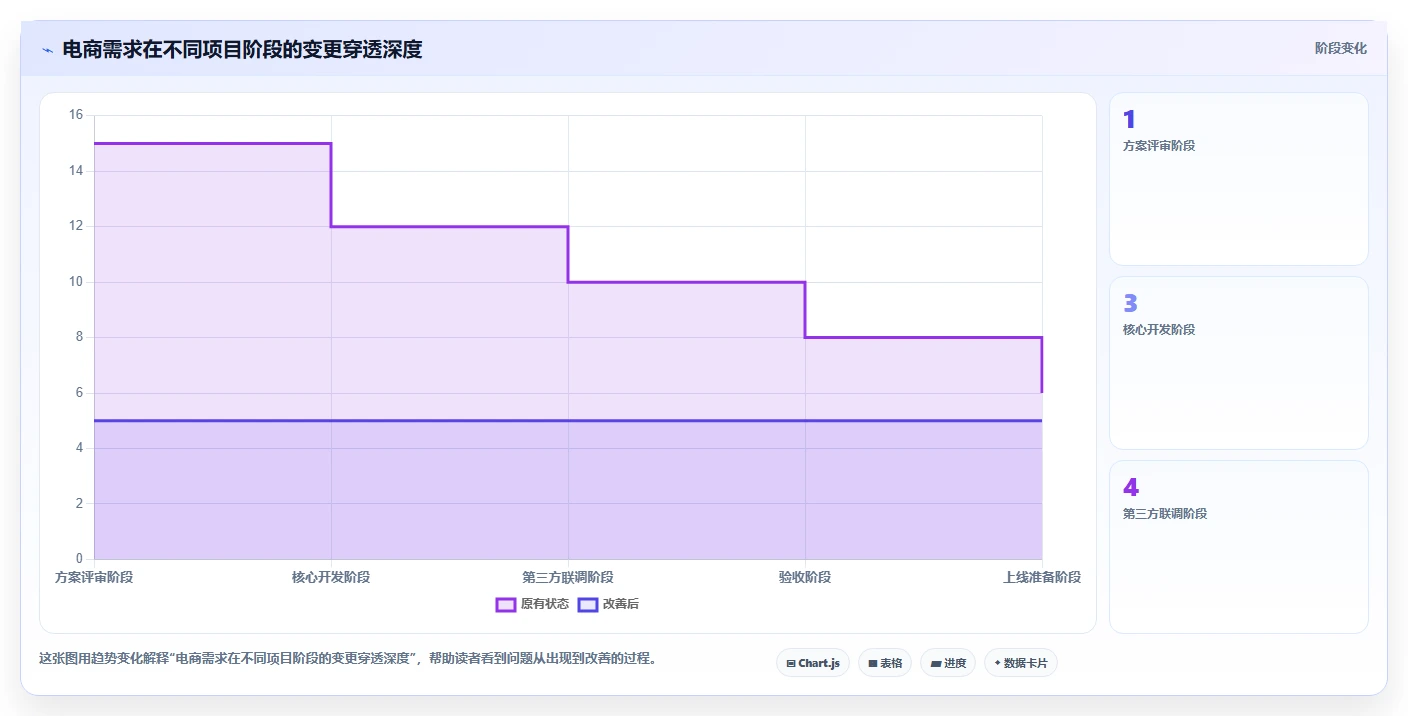Select the 数据卡片 tag
This screenshot has height=716, width=1408.
point(1021,663)
